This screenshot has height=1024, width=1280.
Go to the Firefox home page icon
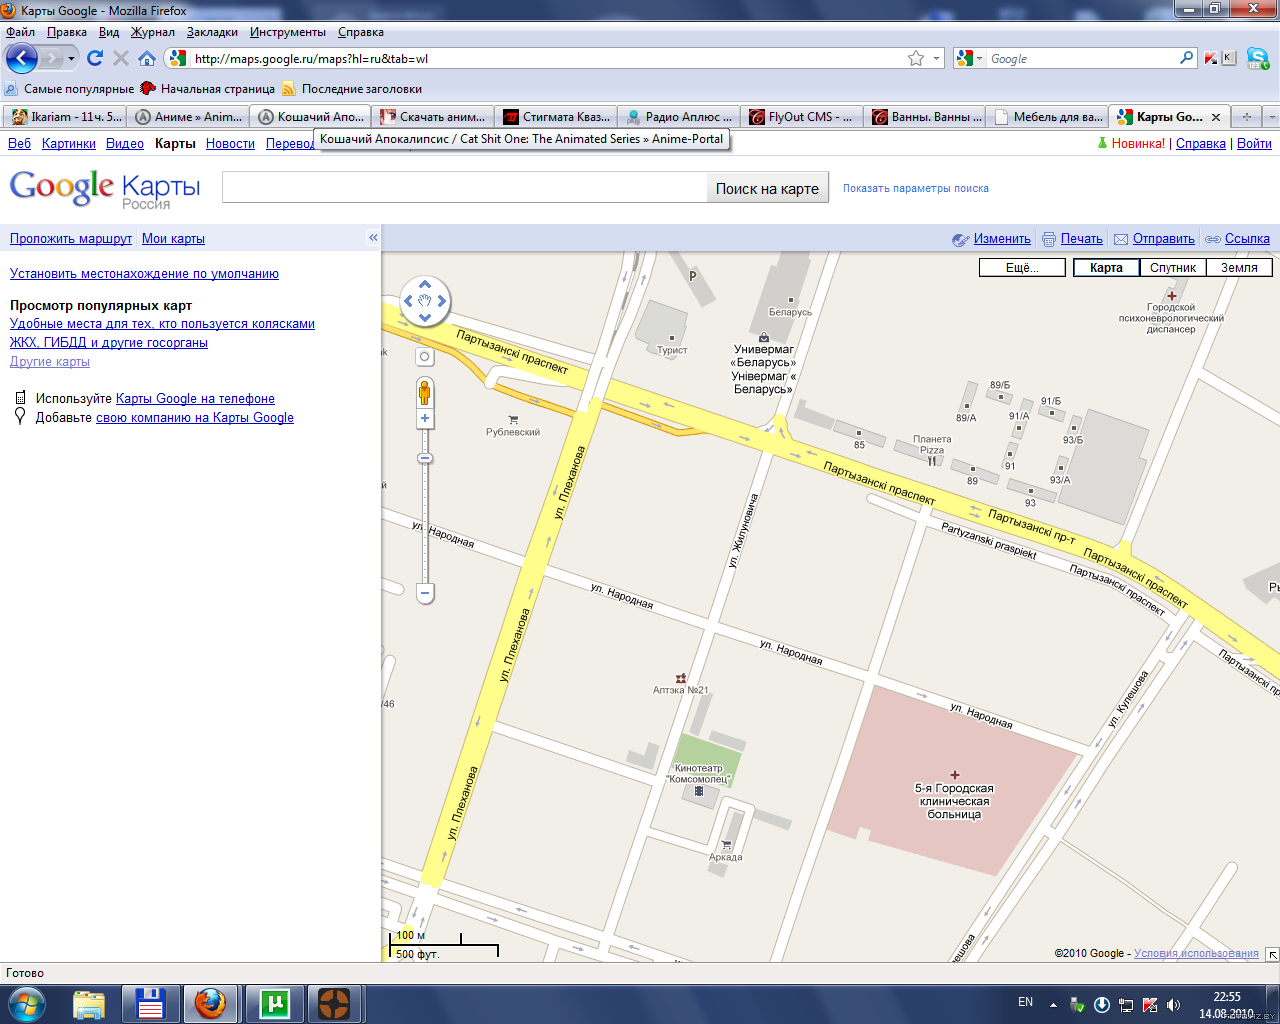point(147,58)
